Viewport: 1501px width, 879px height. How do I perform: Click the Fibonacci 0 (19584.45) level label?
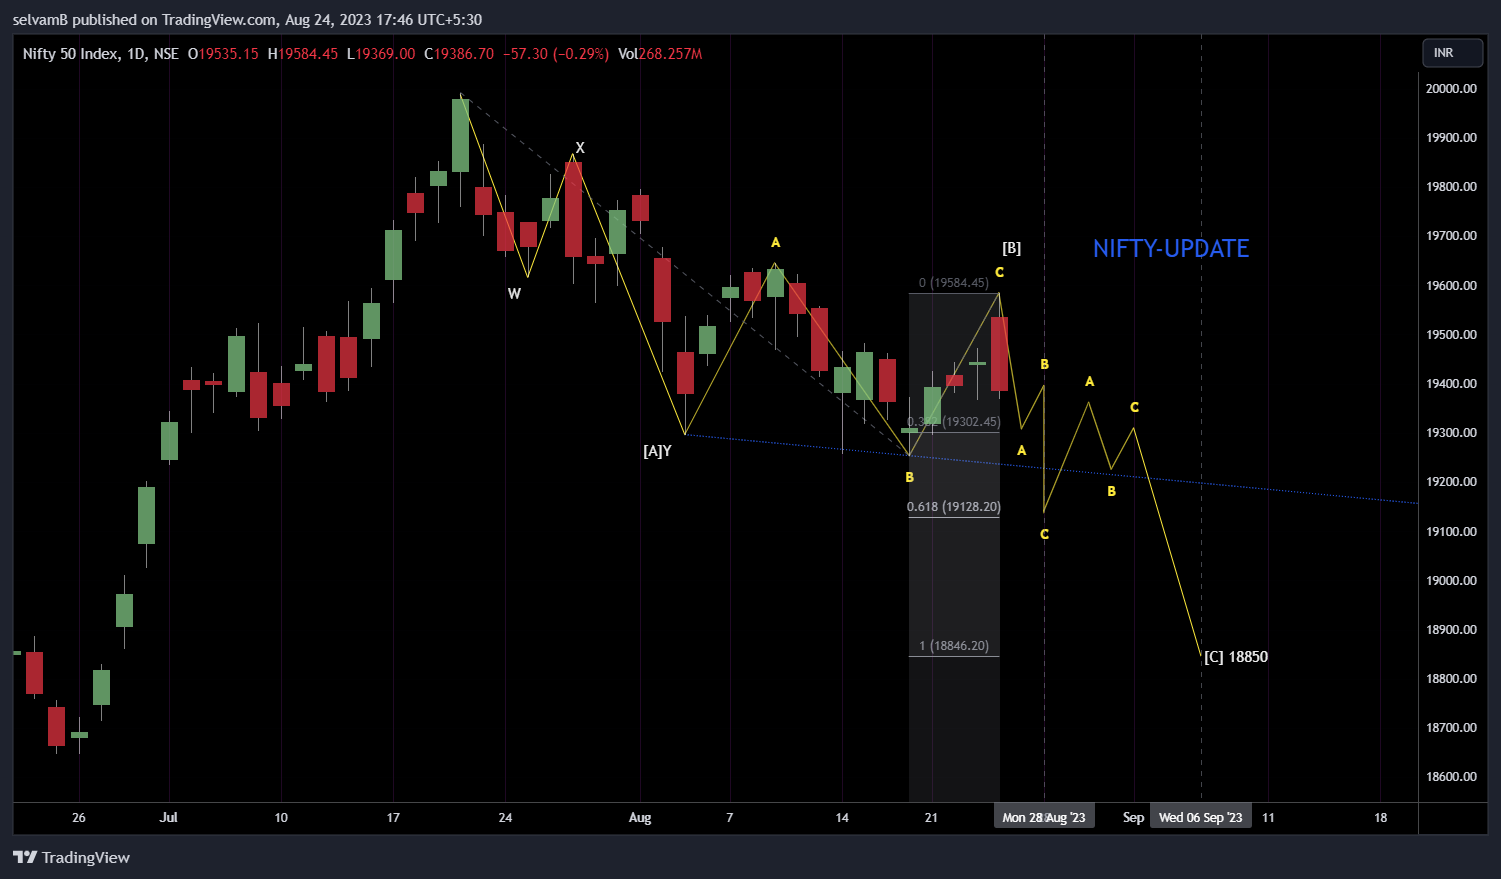point(954,283)
